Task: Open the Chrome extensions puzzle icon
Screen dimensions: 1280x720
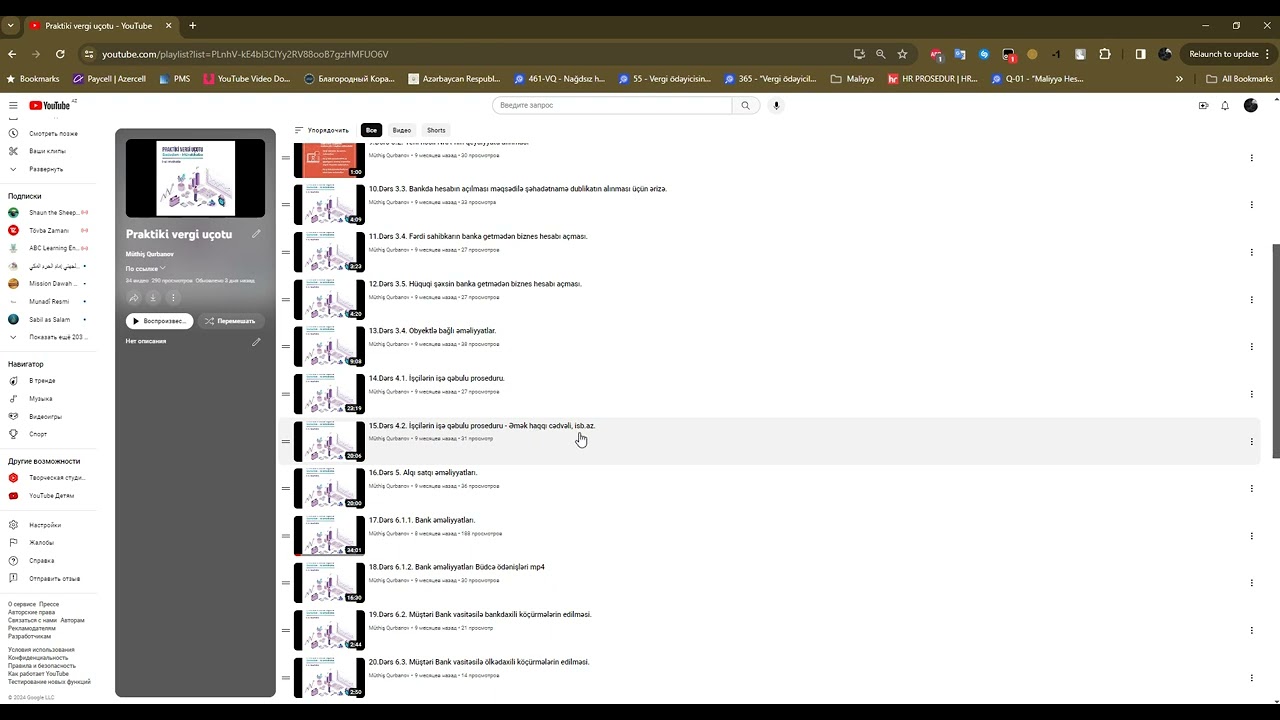Action: pos(1105,54)
